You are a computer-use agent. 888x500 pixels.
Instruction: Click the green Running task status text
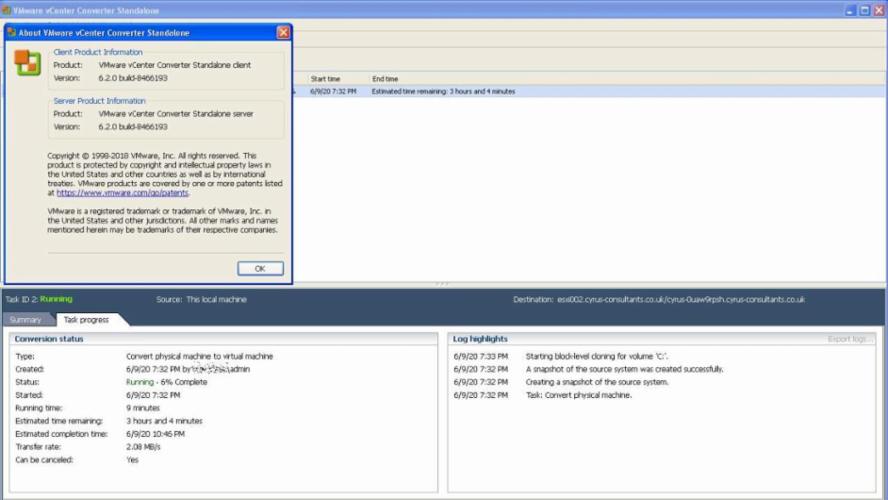(56, 299)
